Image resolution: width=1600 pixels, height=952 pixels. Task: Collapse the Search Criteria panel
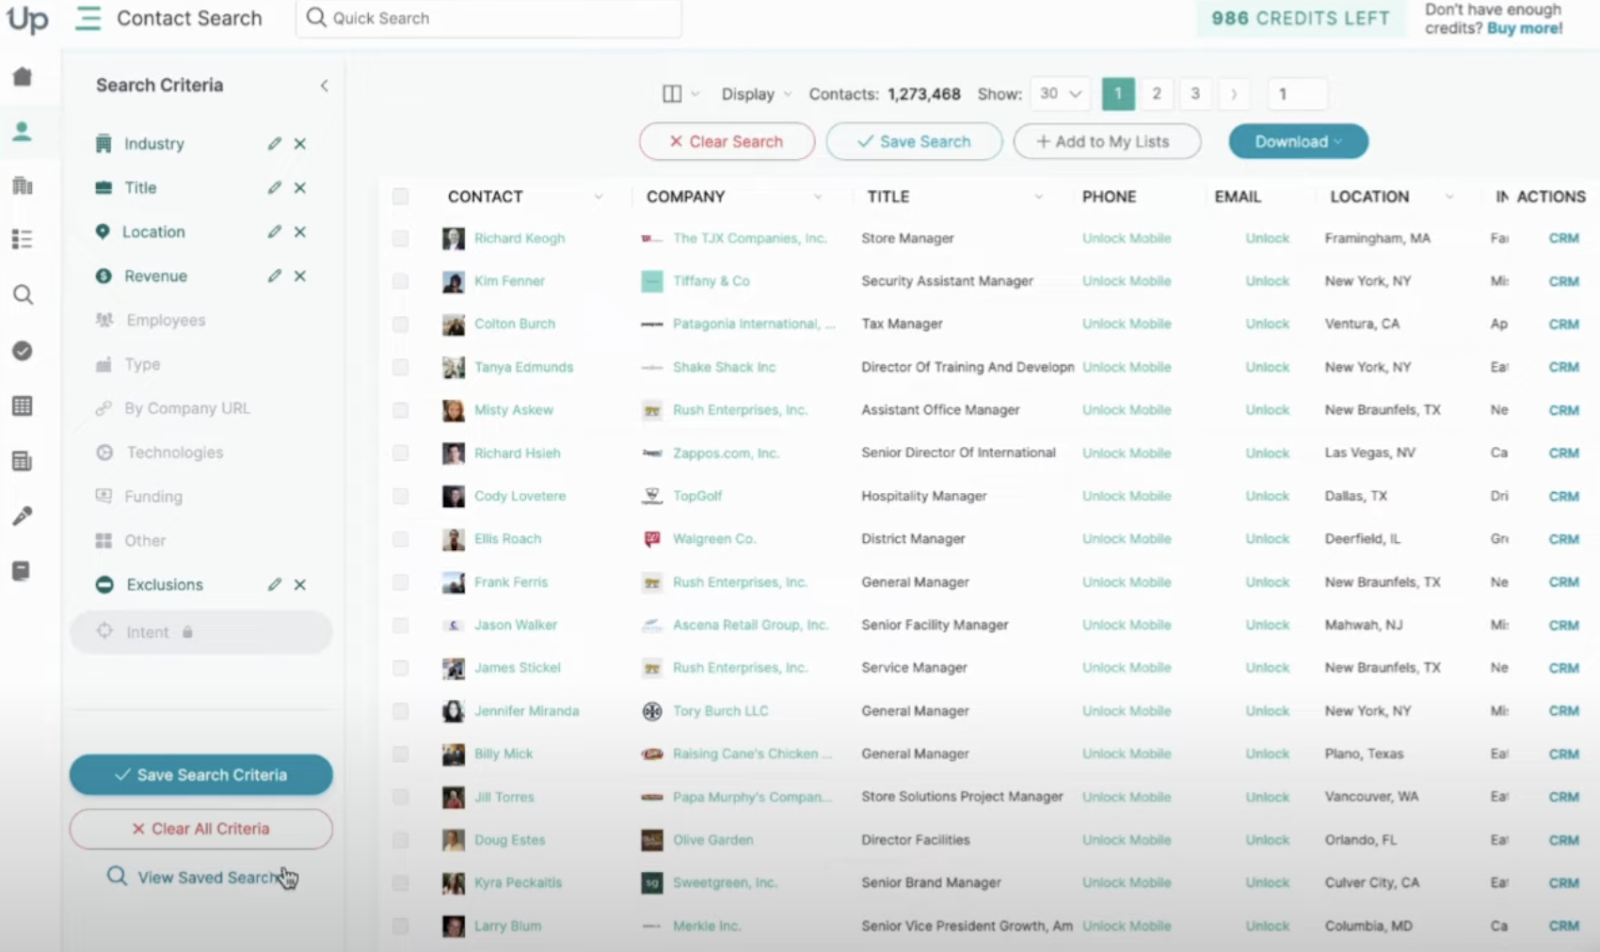click(x=324, y=86)
